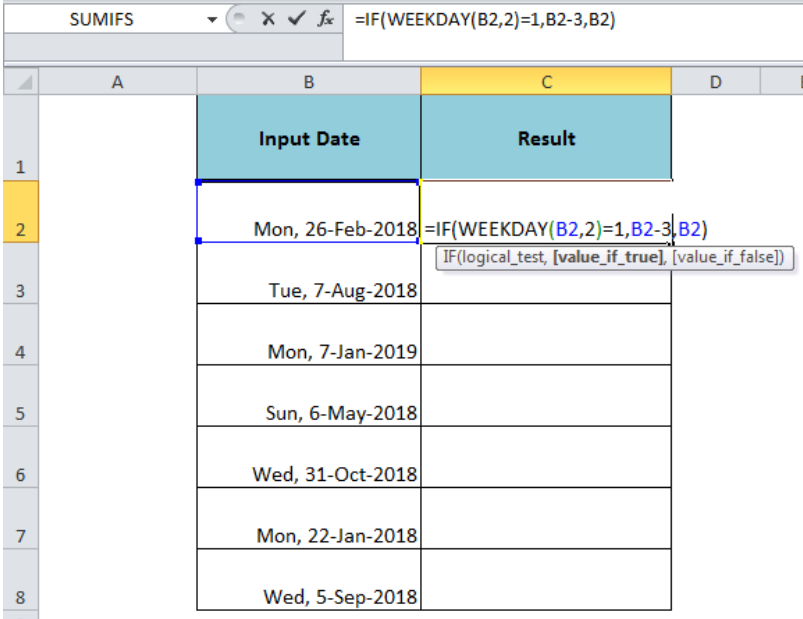Select cell with Mon, 7-Jan-2019

click(309, 334)
